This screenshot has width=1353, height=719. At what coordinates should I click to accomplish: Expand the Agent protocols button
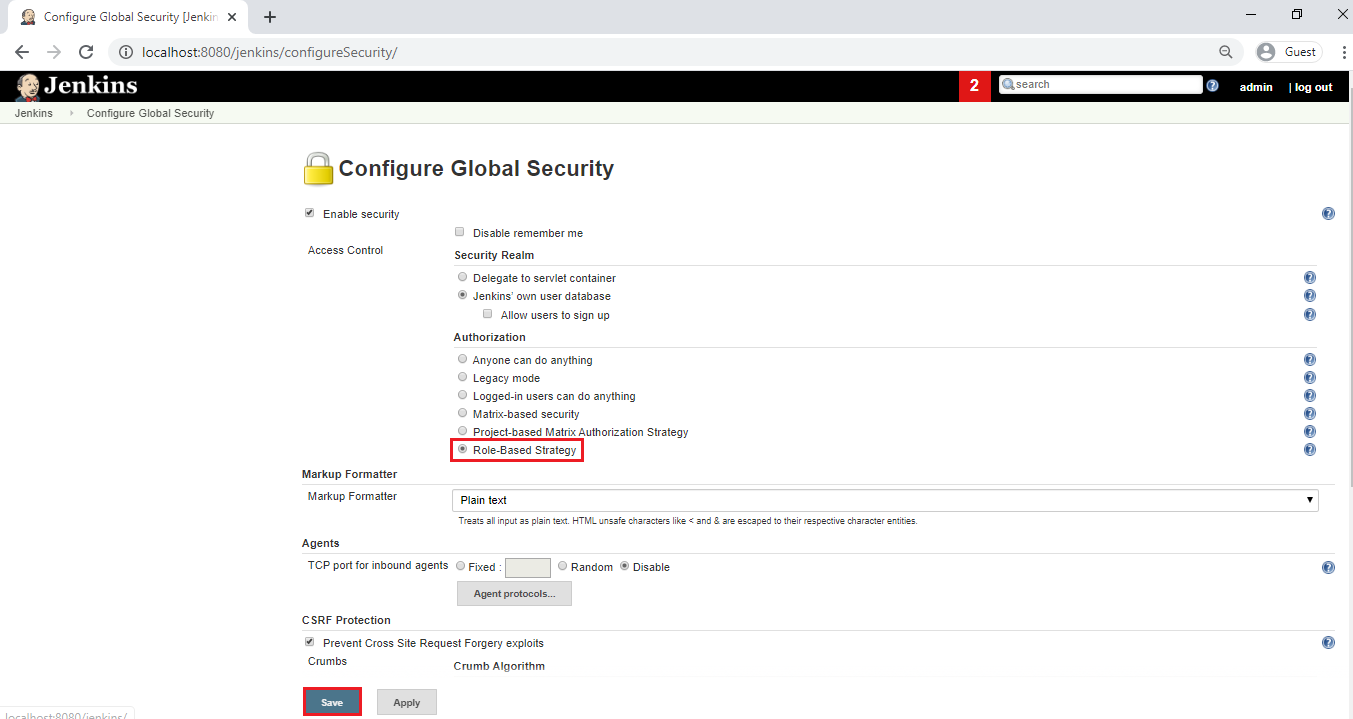514,594
